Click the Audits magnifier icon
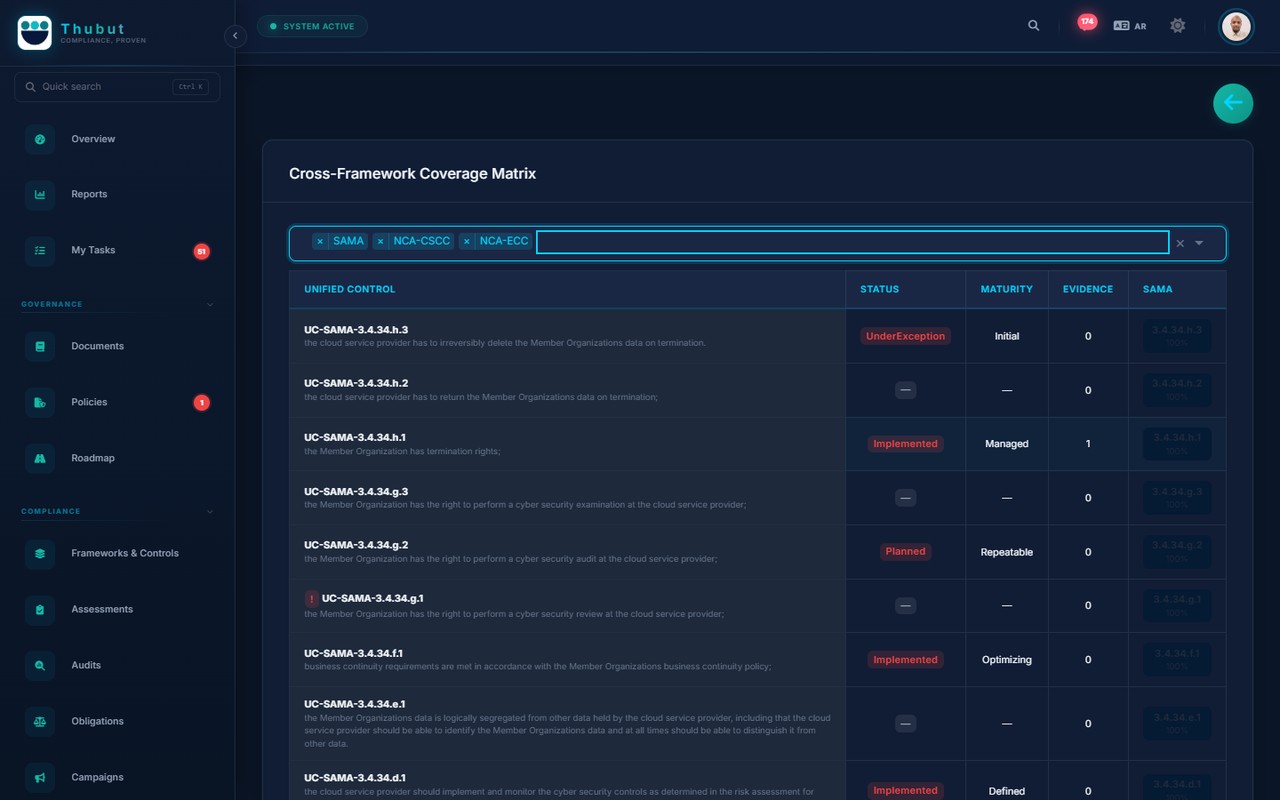This screenshot has width=1280, height=800. tap(40, 666)
